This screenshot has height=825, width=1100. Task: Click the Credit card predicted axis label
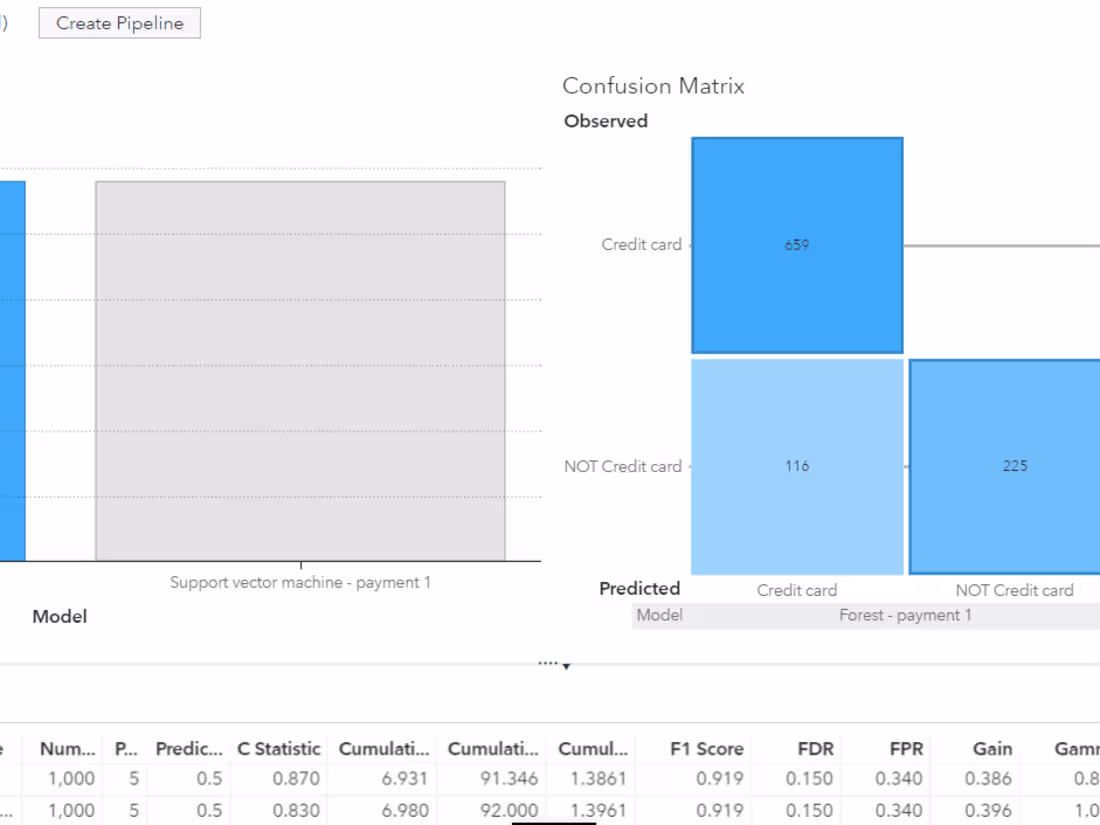797,590
